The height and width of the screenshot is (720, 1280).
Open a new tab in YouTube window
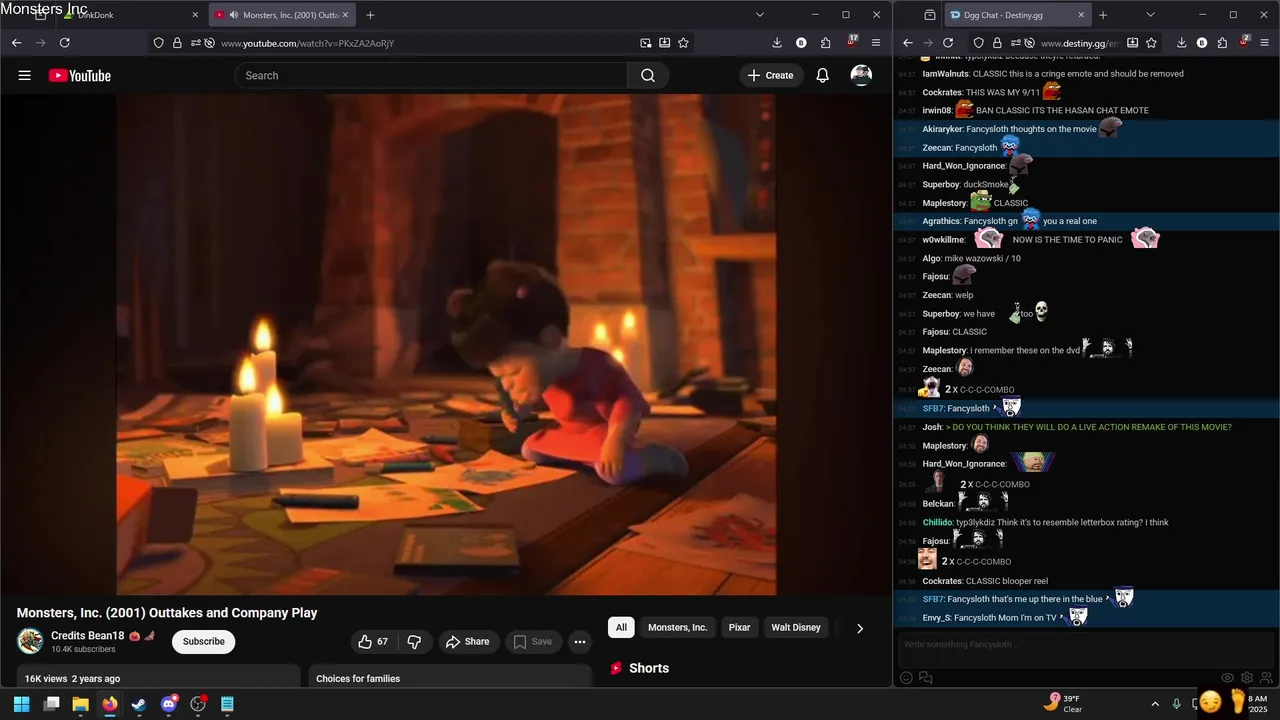(370, 15)
